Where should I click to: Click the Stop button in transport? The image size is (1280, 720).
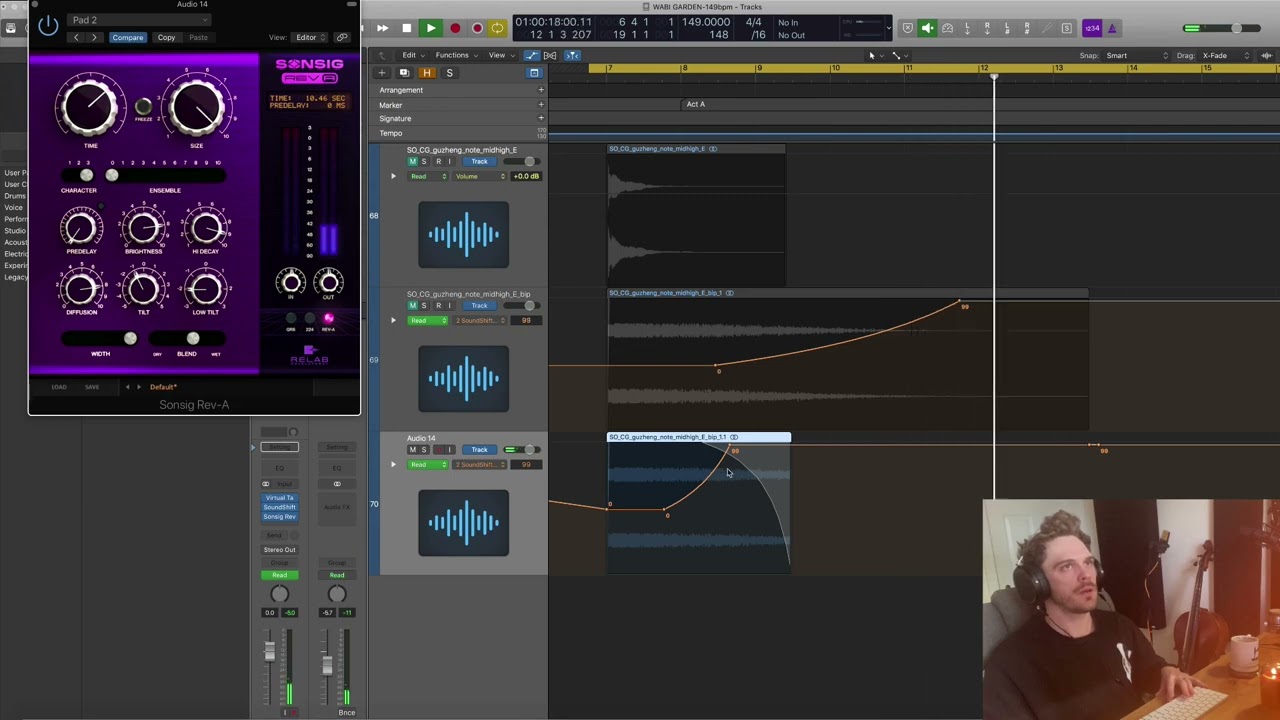(x=406, y=28)
